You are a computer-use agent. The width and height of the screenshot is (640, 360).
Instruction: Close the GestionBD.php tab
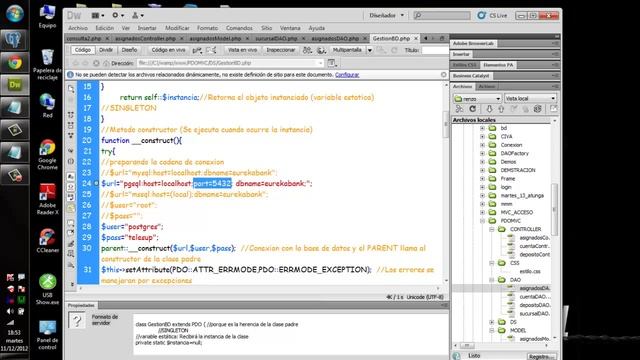(x=416, y=38)
